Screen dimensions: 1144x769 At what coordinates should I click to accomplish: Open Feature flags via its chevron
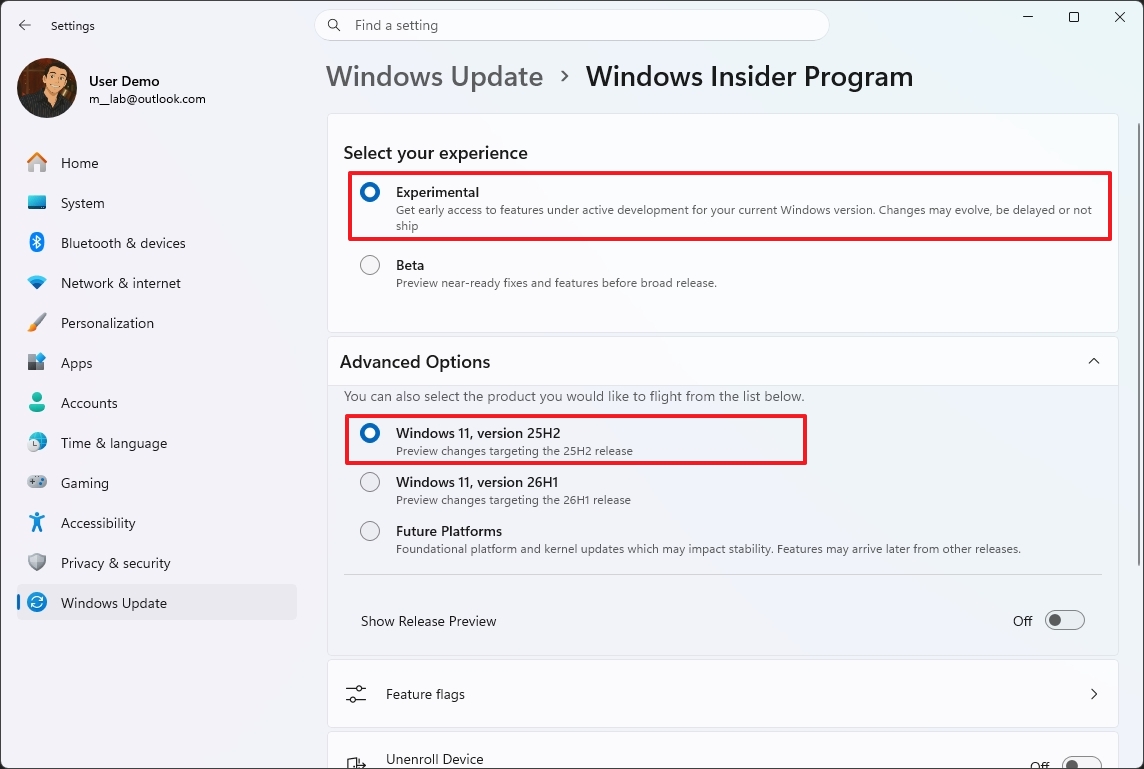pyautogui.click(x=1094, y=694)
